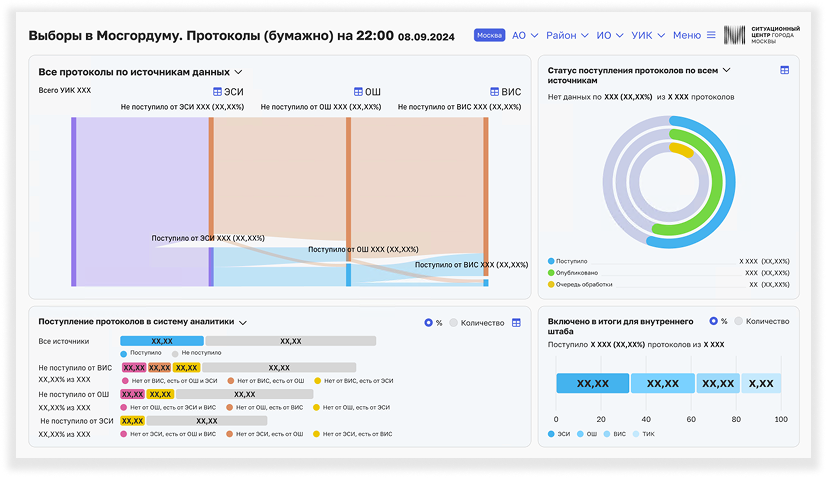
Task: Expand the УИК dropdown
Action: coord(648,35)
